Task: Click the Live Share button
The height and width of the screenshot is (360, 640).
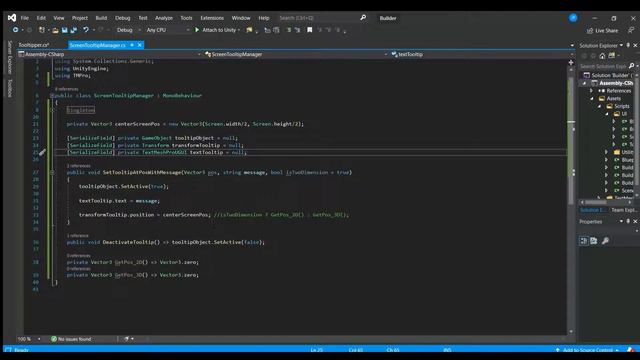Action: 602,31
